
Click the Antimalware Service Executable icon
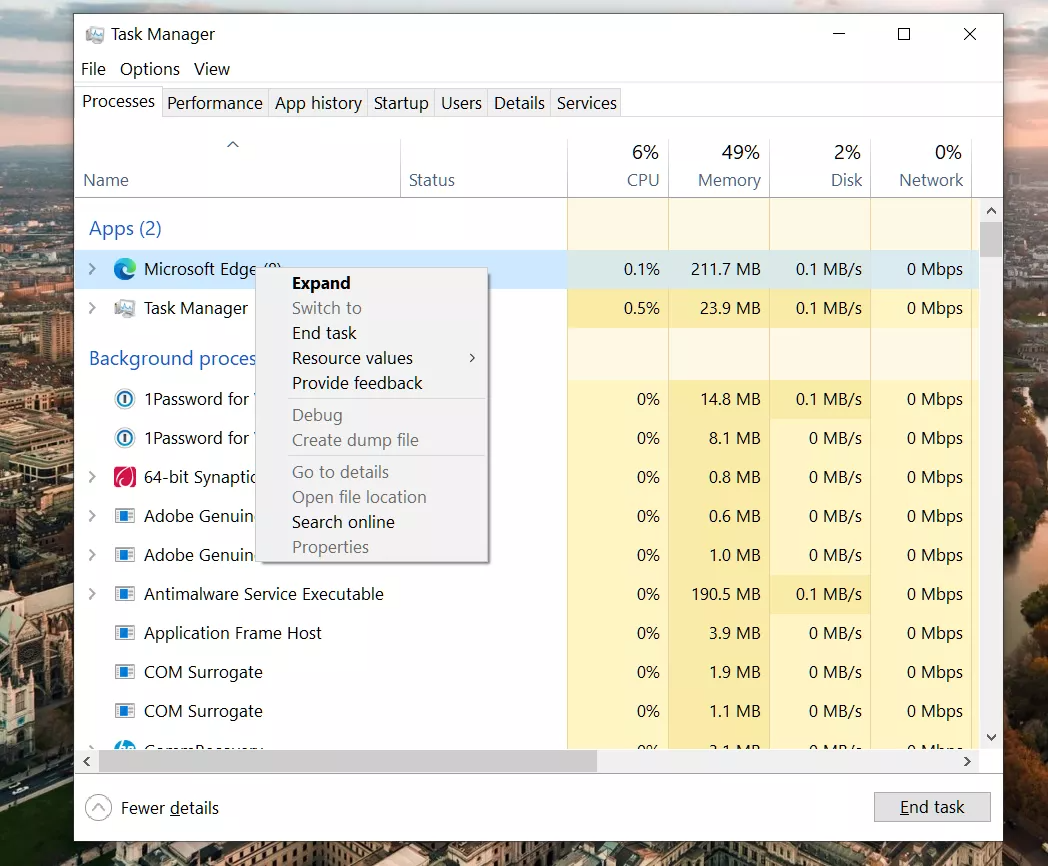coord(125,594)
